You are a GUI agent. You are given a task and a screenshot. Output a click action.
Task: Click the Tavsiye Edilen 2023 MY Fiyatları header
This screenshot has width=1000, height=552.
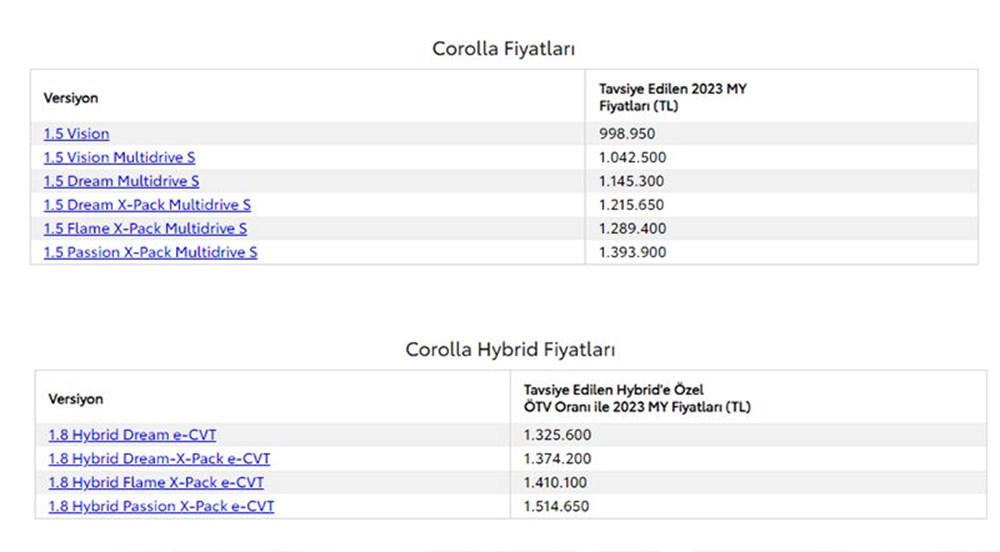672,97
